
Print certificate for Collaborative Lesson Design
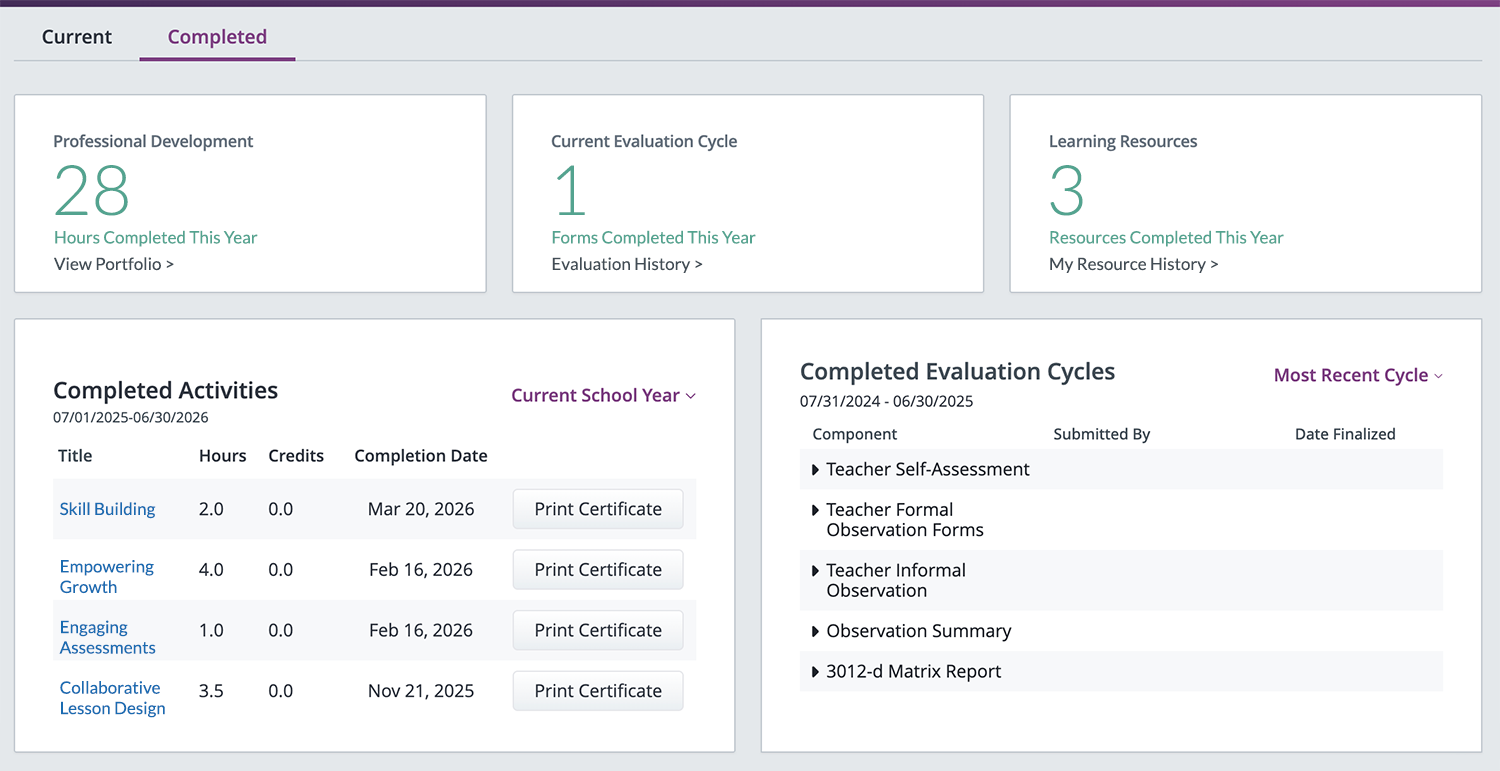(x=597, y=691)
